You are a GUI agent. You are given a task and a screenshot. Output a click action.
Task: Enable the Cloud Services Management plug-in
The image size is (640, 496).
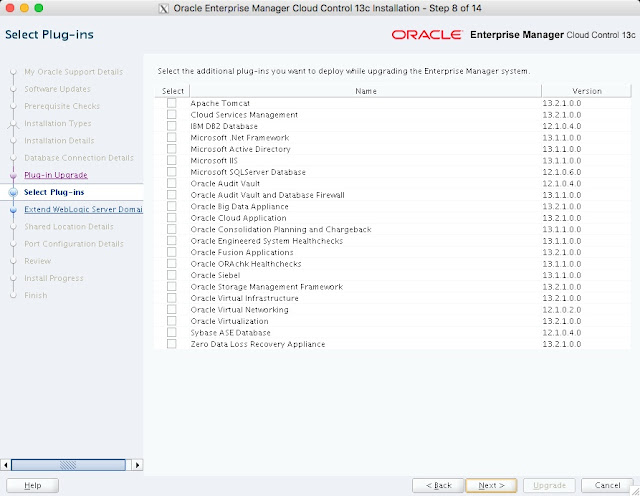[x=171, y=114]
